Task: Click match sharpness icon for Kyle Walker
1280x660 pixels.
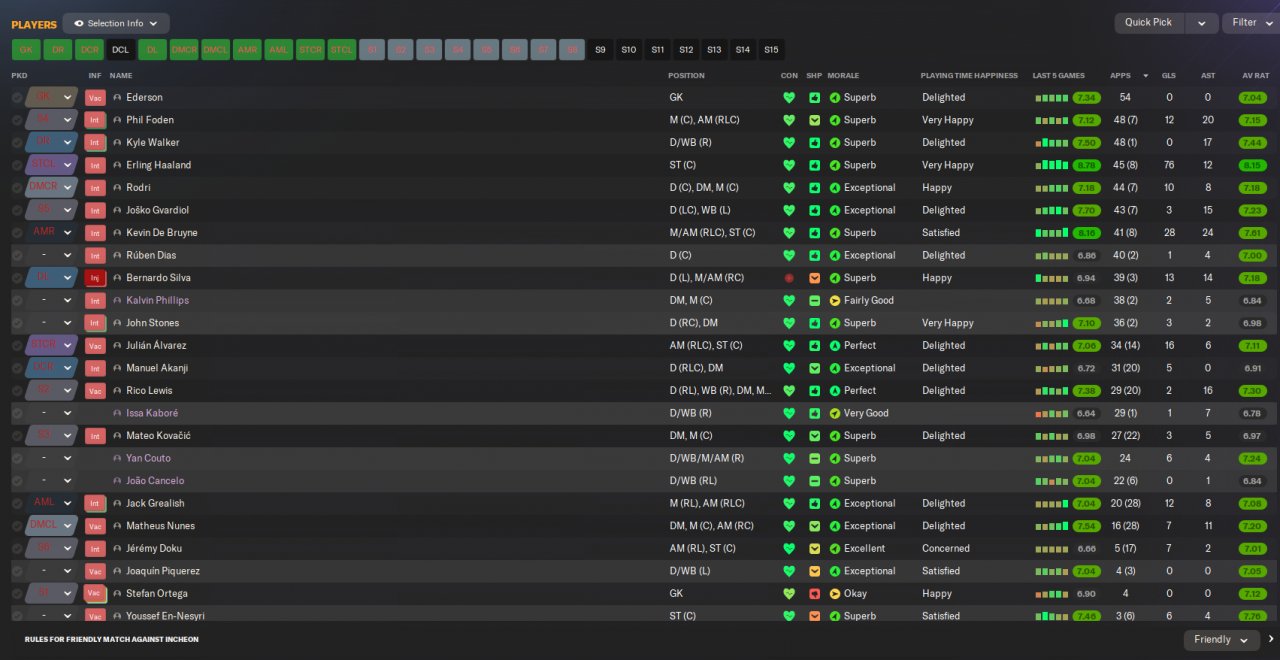Action: click(814, 143)
